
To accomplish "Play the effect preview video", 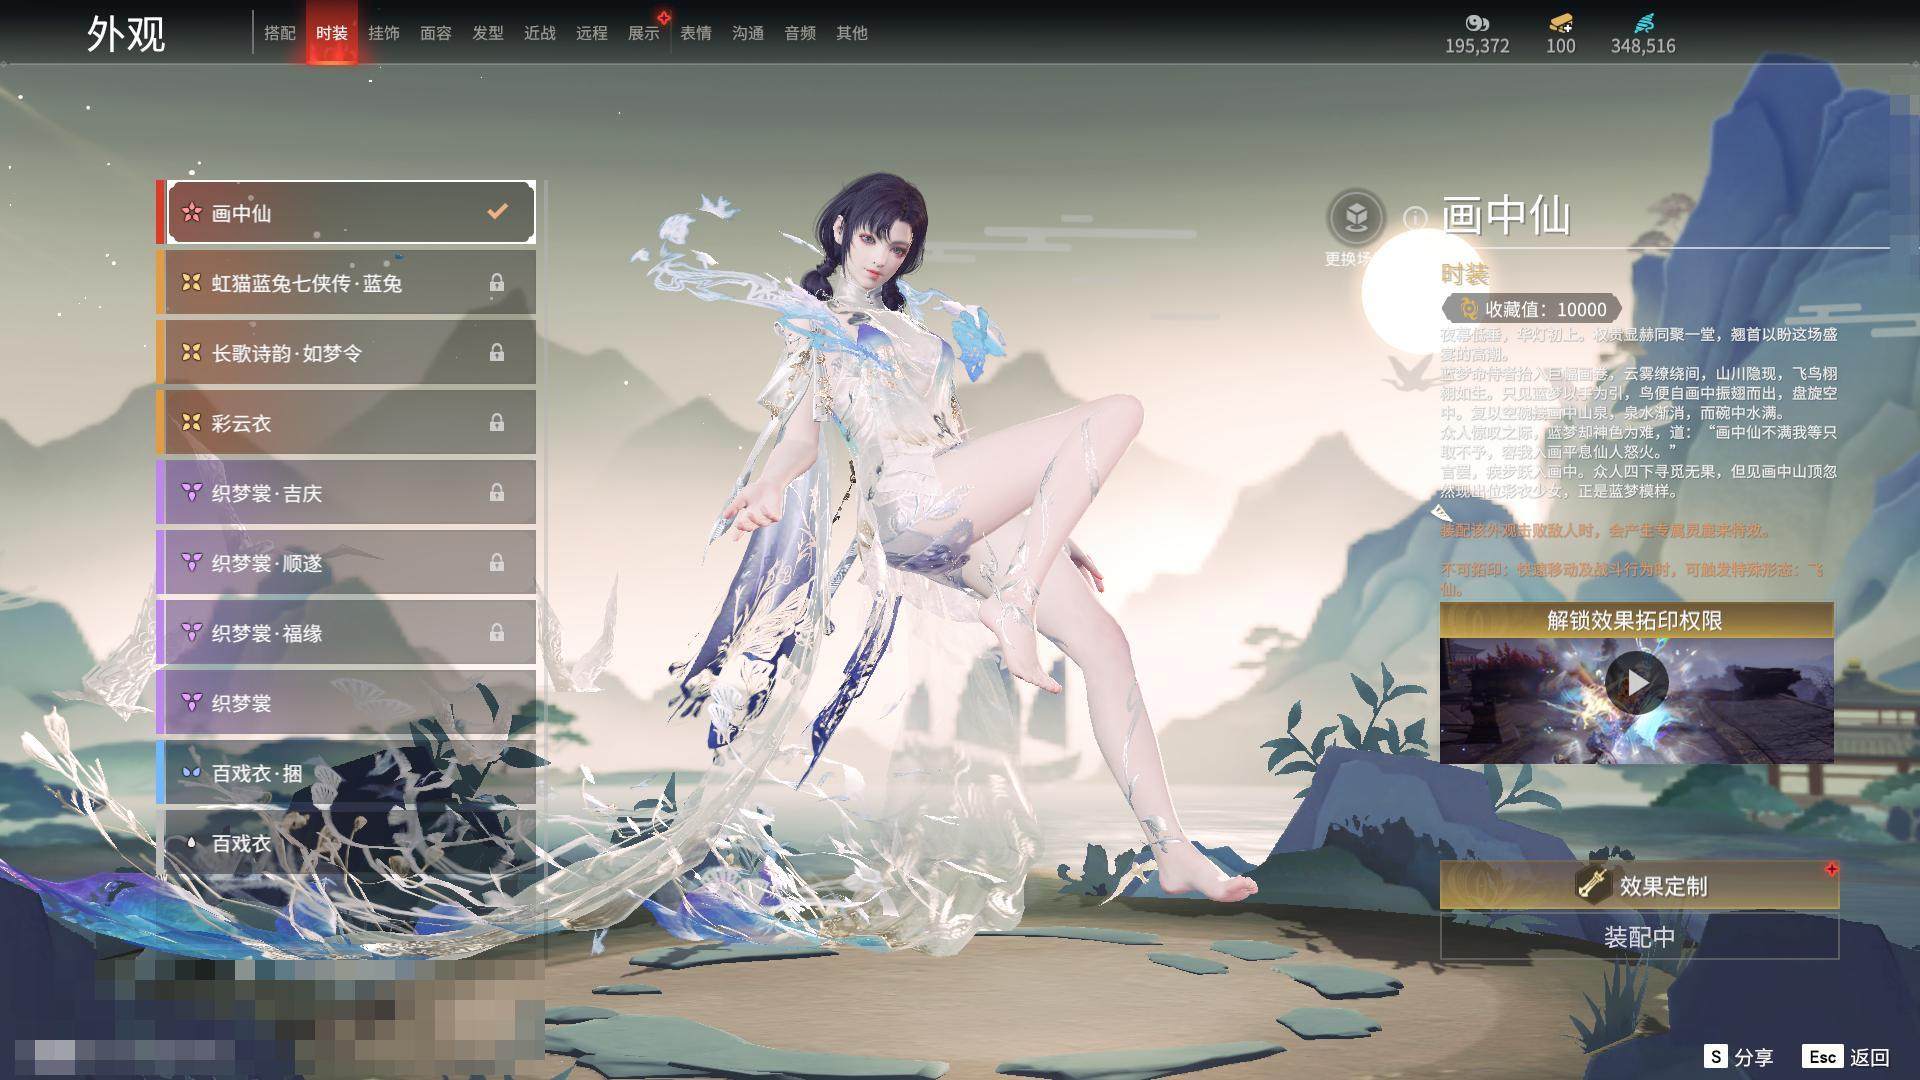I will tap(1636, 683).
